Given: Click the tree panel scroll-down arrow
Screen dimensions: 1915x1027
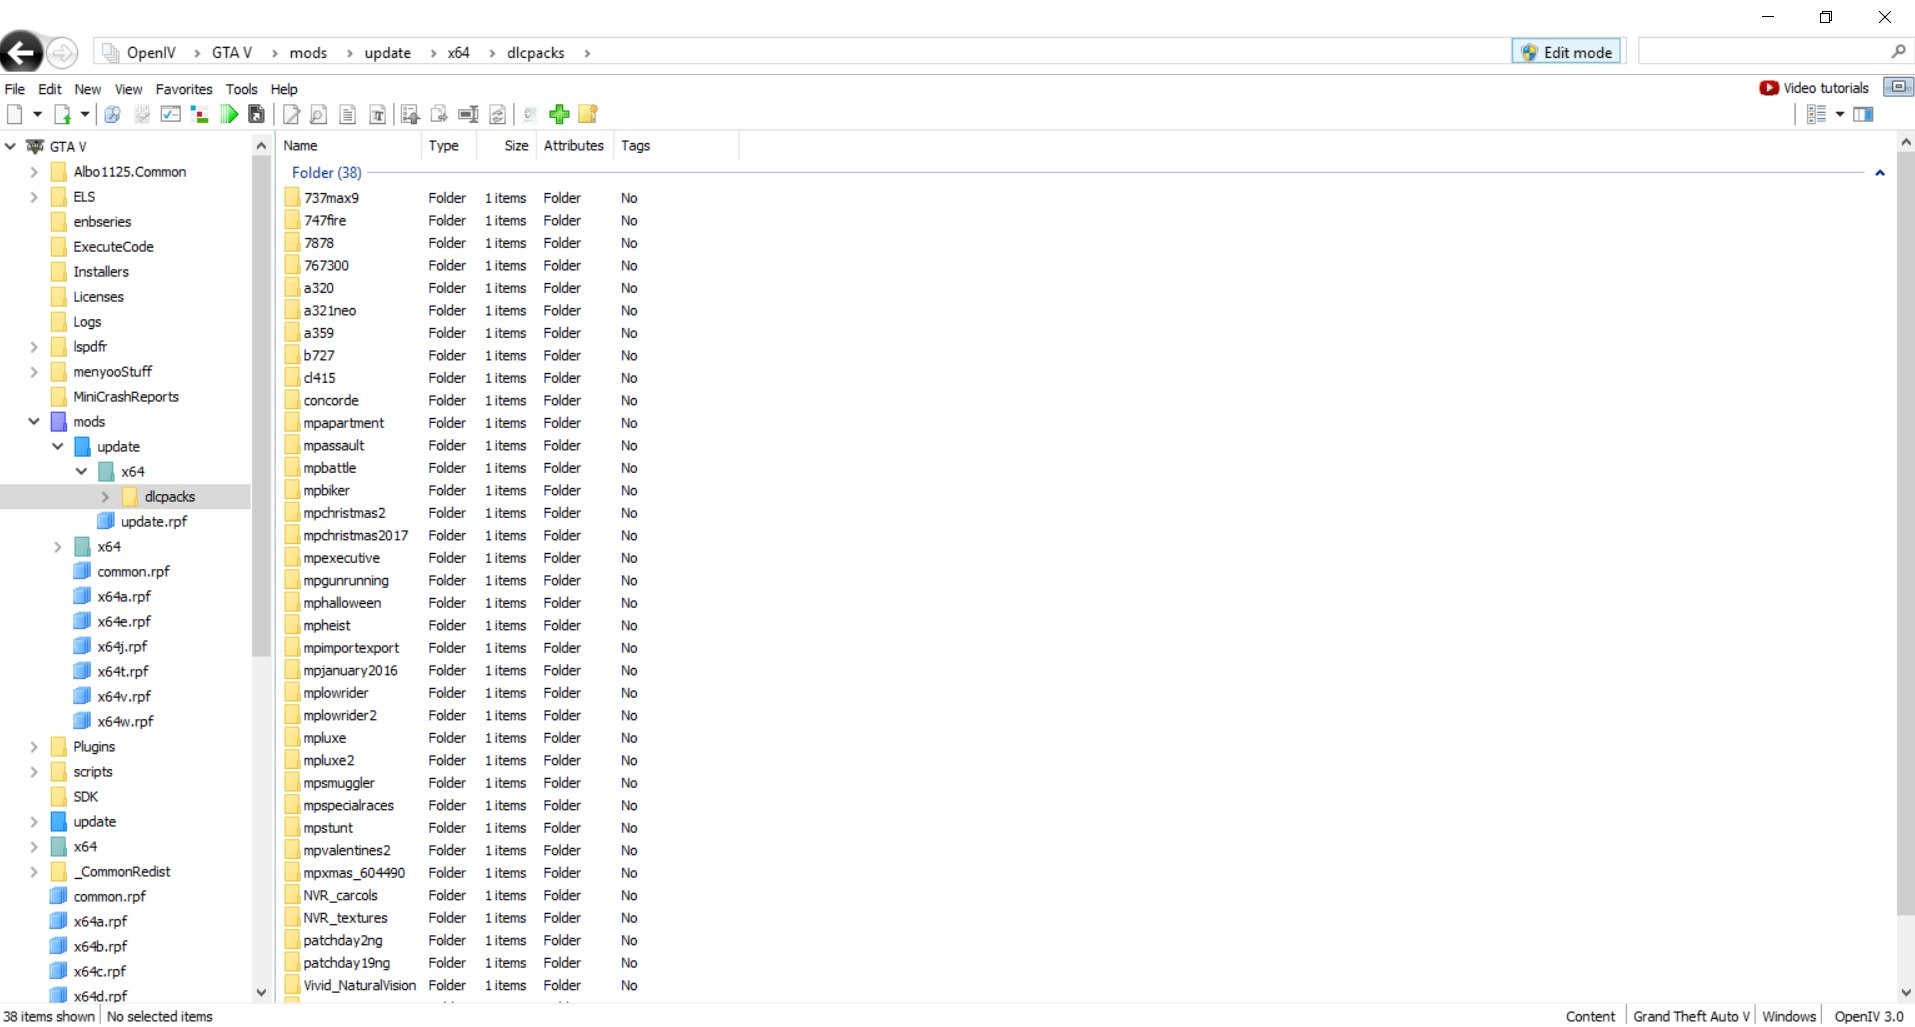Looking at the screenshot, I should 261,993.
